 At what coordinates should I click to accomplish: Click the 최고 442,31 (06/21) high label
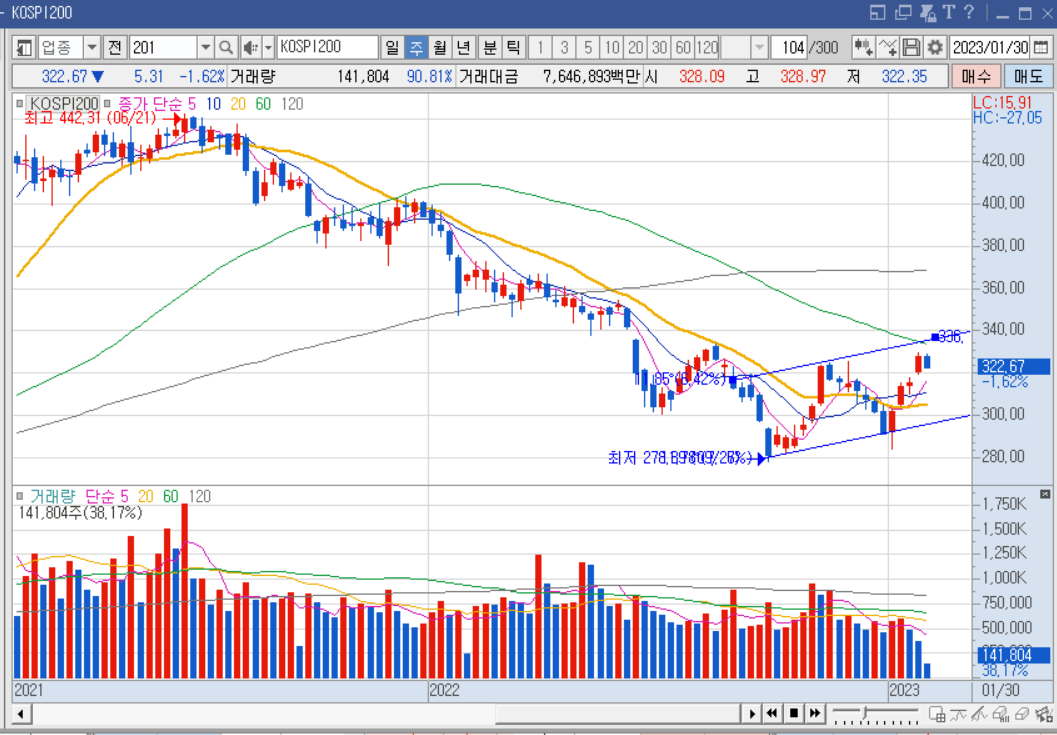pos(90,119)
